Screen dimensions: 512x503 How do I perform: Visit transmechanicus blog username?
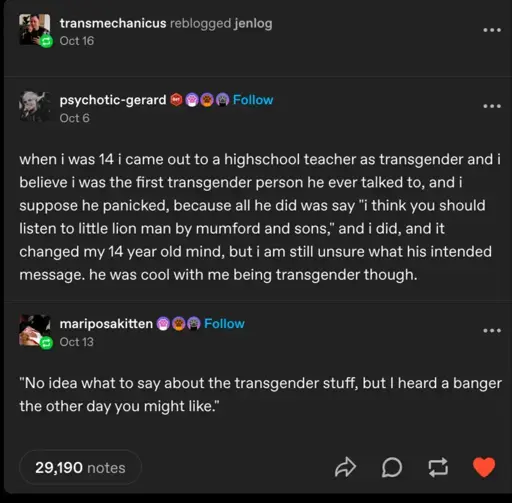(x=113, y=23)
